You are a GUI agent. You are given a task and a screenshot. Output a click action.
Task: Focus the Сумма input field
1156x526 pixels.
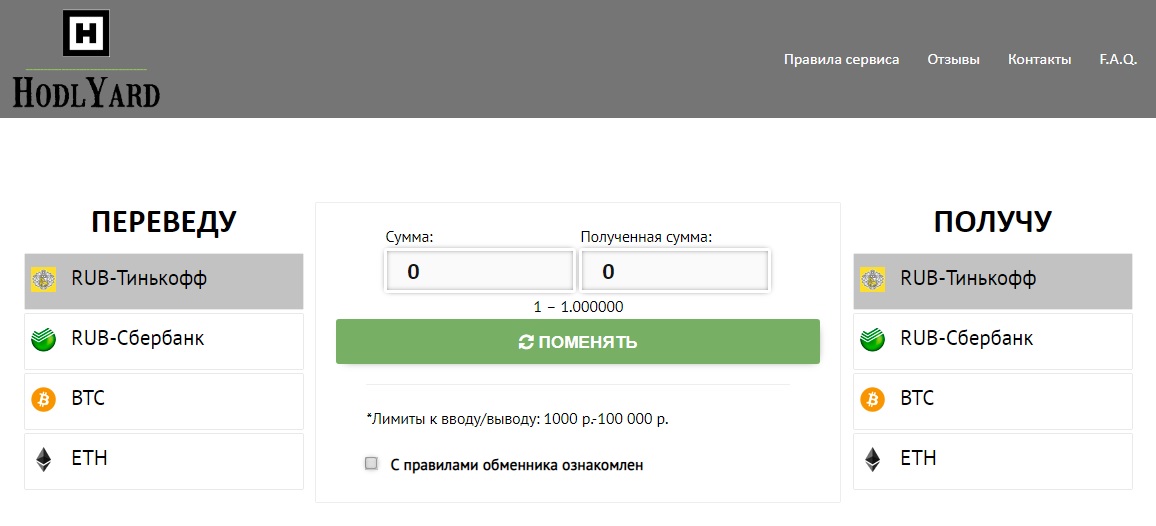(479, 271)
